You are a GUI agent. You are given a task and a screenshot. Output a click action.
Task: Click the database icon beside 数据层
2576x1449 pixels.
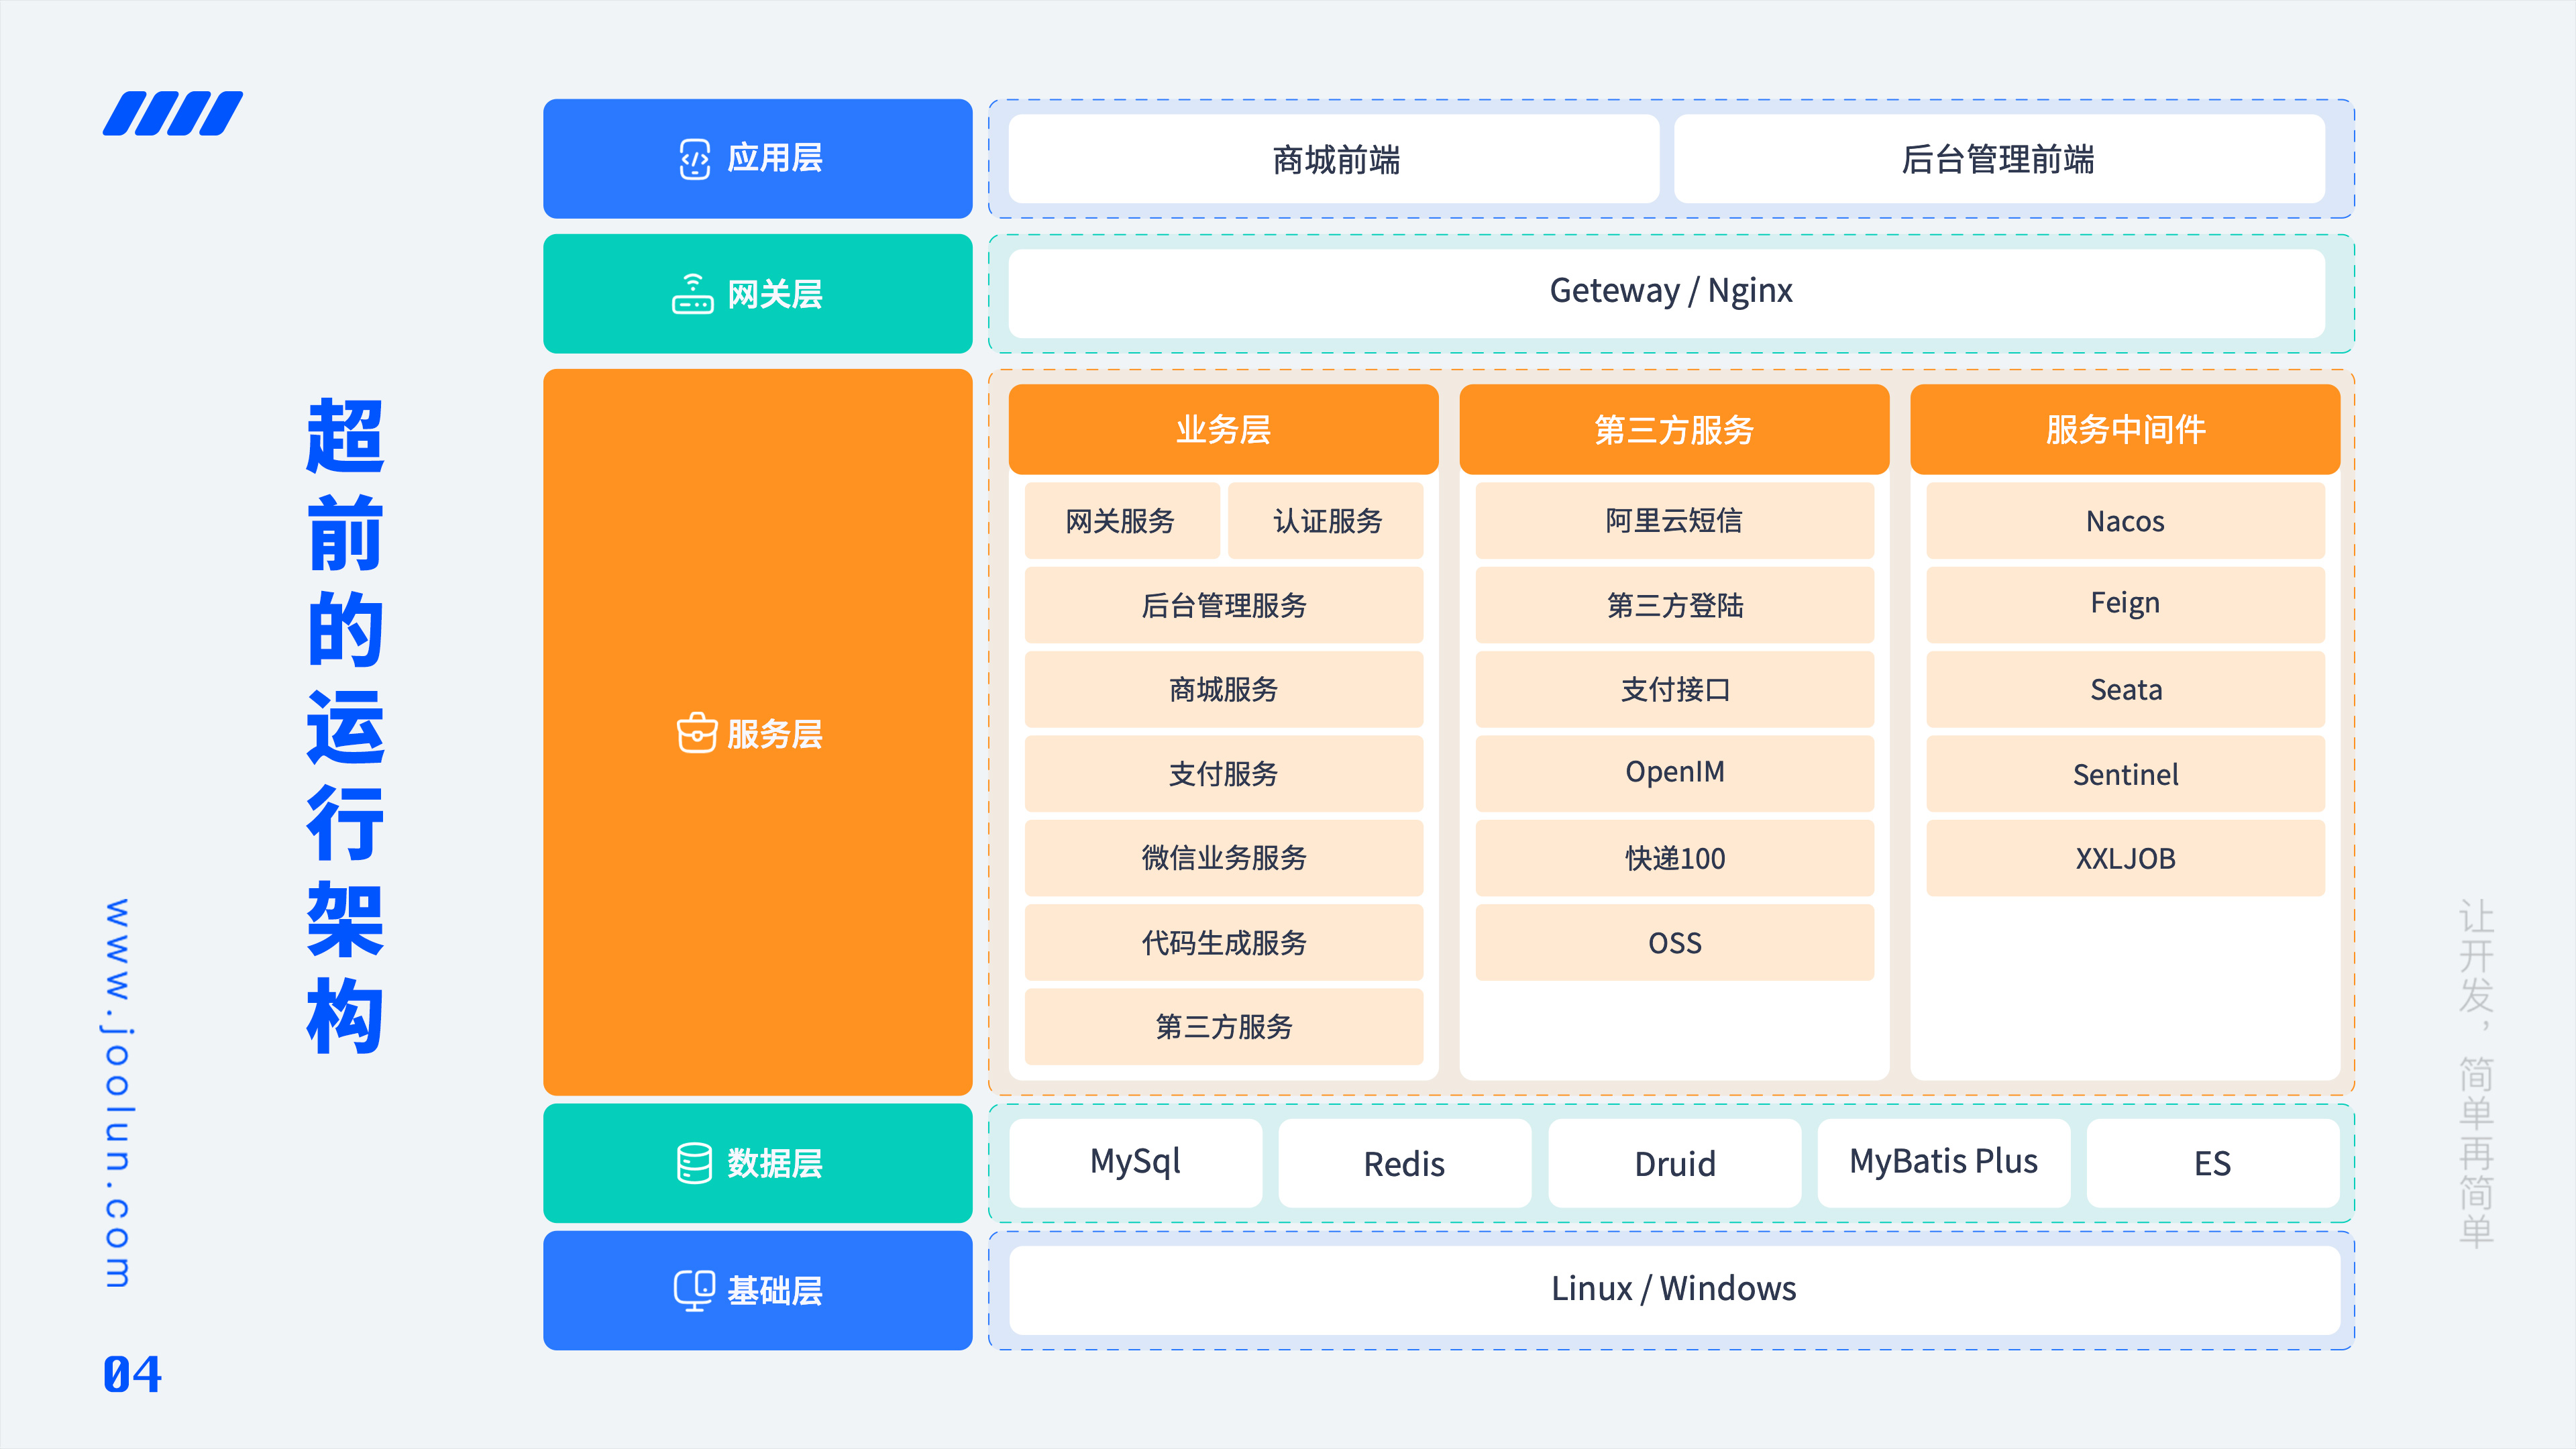694,1163
